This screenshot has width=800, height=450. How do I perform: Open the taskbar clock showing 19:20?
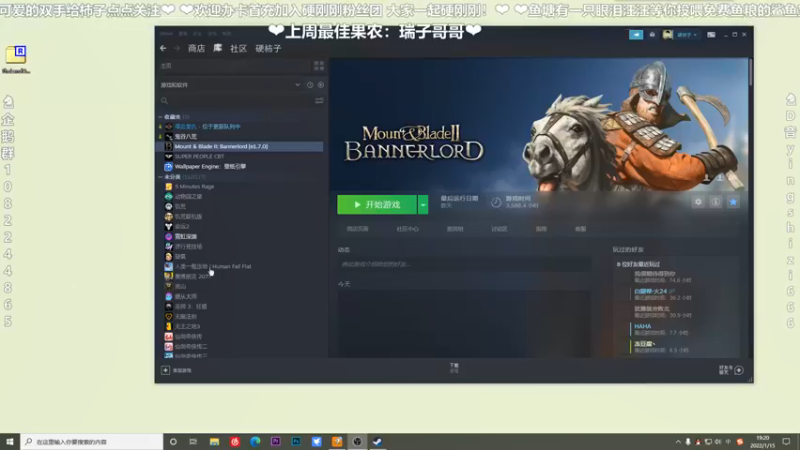click(764, 441)
